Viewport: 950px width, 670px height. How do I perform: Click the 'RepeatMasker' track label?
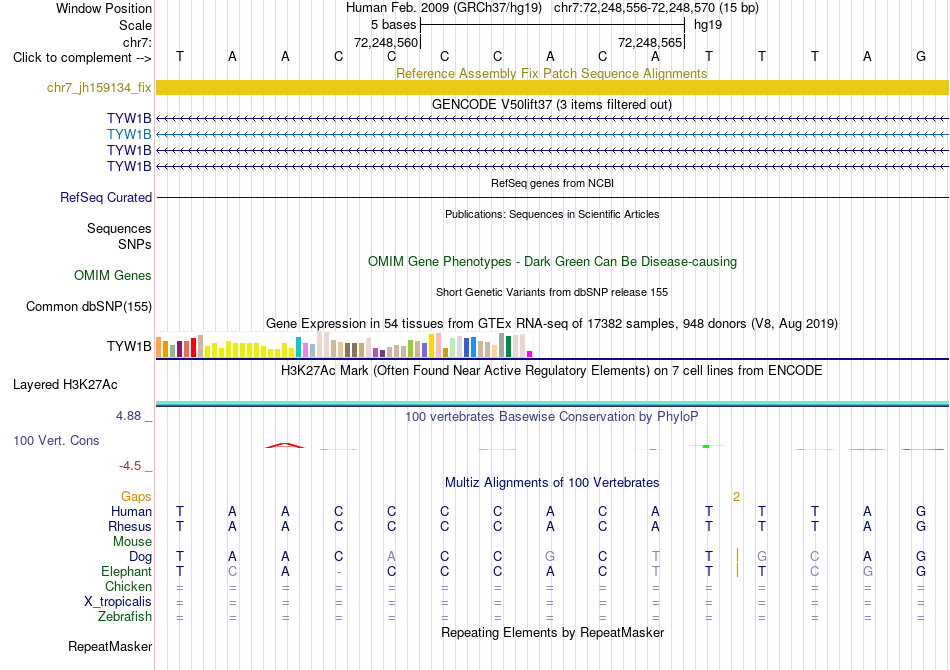pyautogui.click(x=110, y=647)
